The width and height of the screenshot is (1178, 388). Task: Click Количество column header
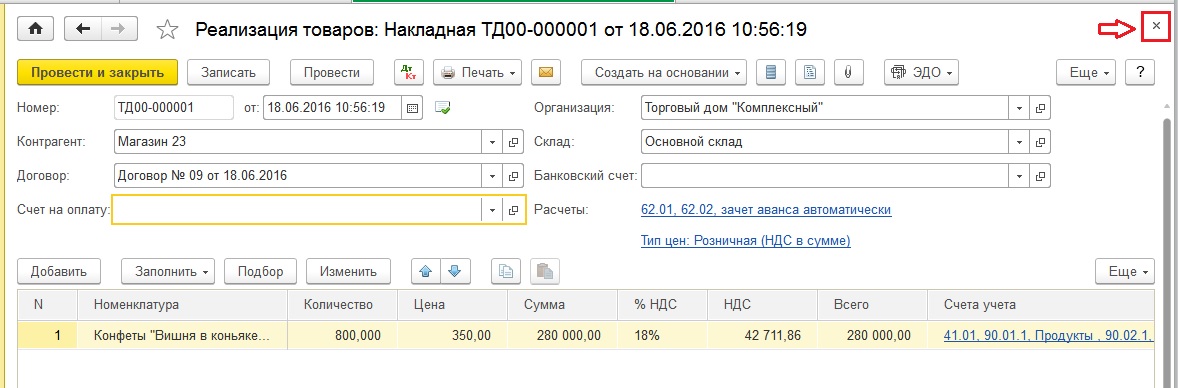pos(343,305)
